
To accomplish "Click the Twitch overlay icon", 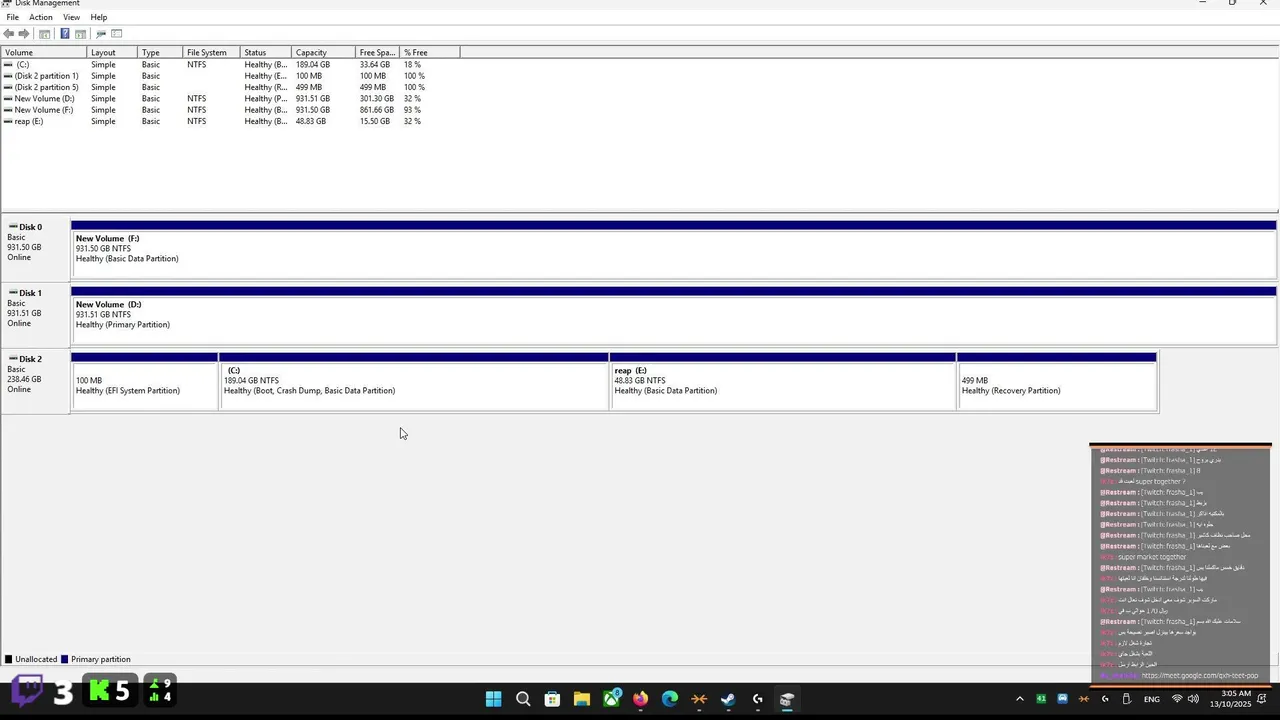I will (x=27, y=691).
